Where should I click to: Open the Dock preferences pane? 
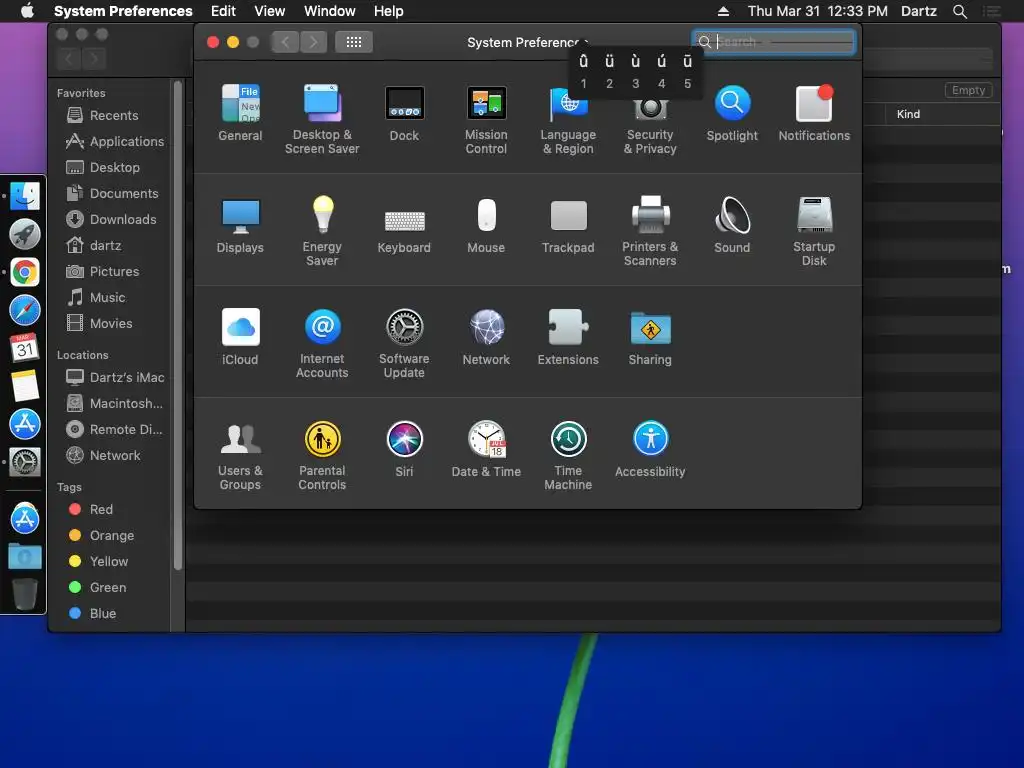point(404,113)
